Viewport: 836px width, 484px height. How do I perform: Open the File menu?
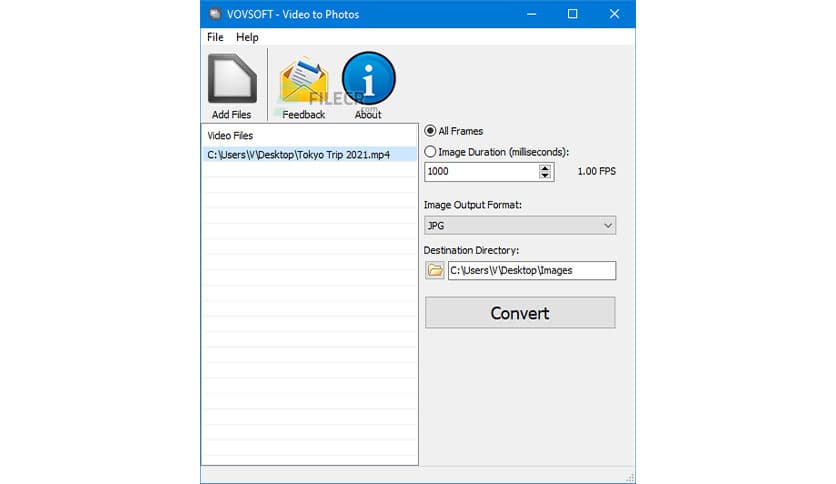[x=215, y=37]
